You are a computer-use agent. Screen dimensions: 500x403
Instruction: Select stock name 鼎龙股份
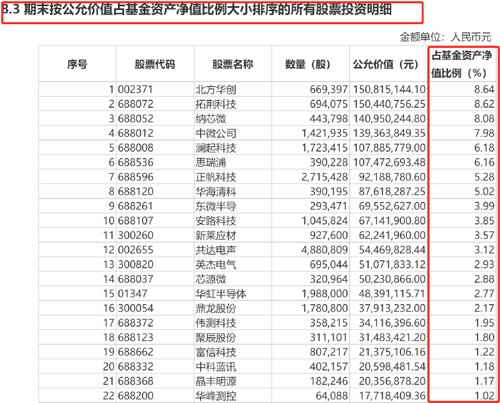[x=216, y=308]
